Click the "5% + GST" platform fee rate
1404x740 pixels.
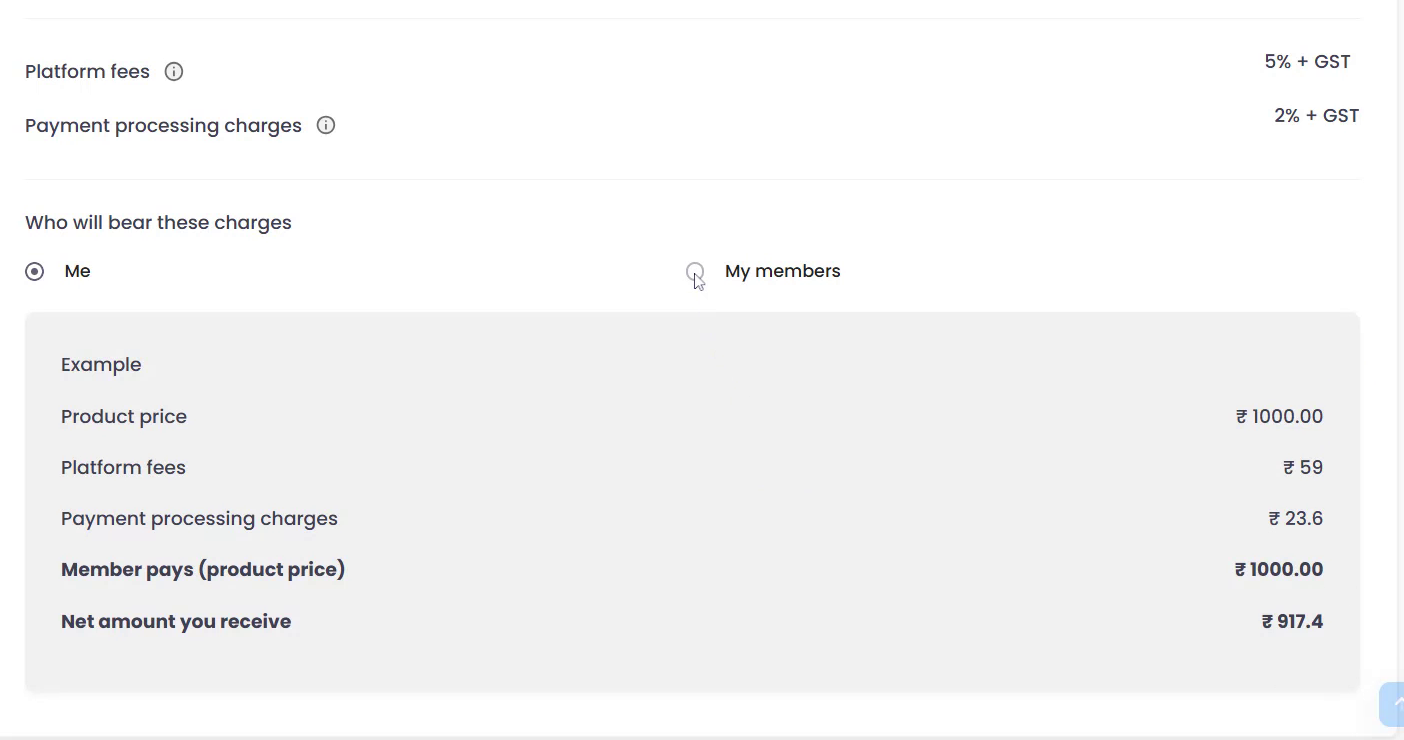1307,62
